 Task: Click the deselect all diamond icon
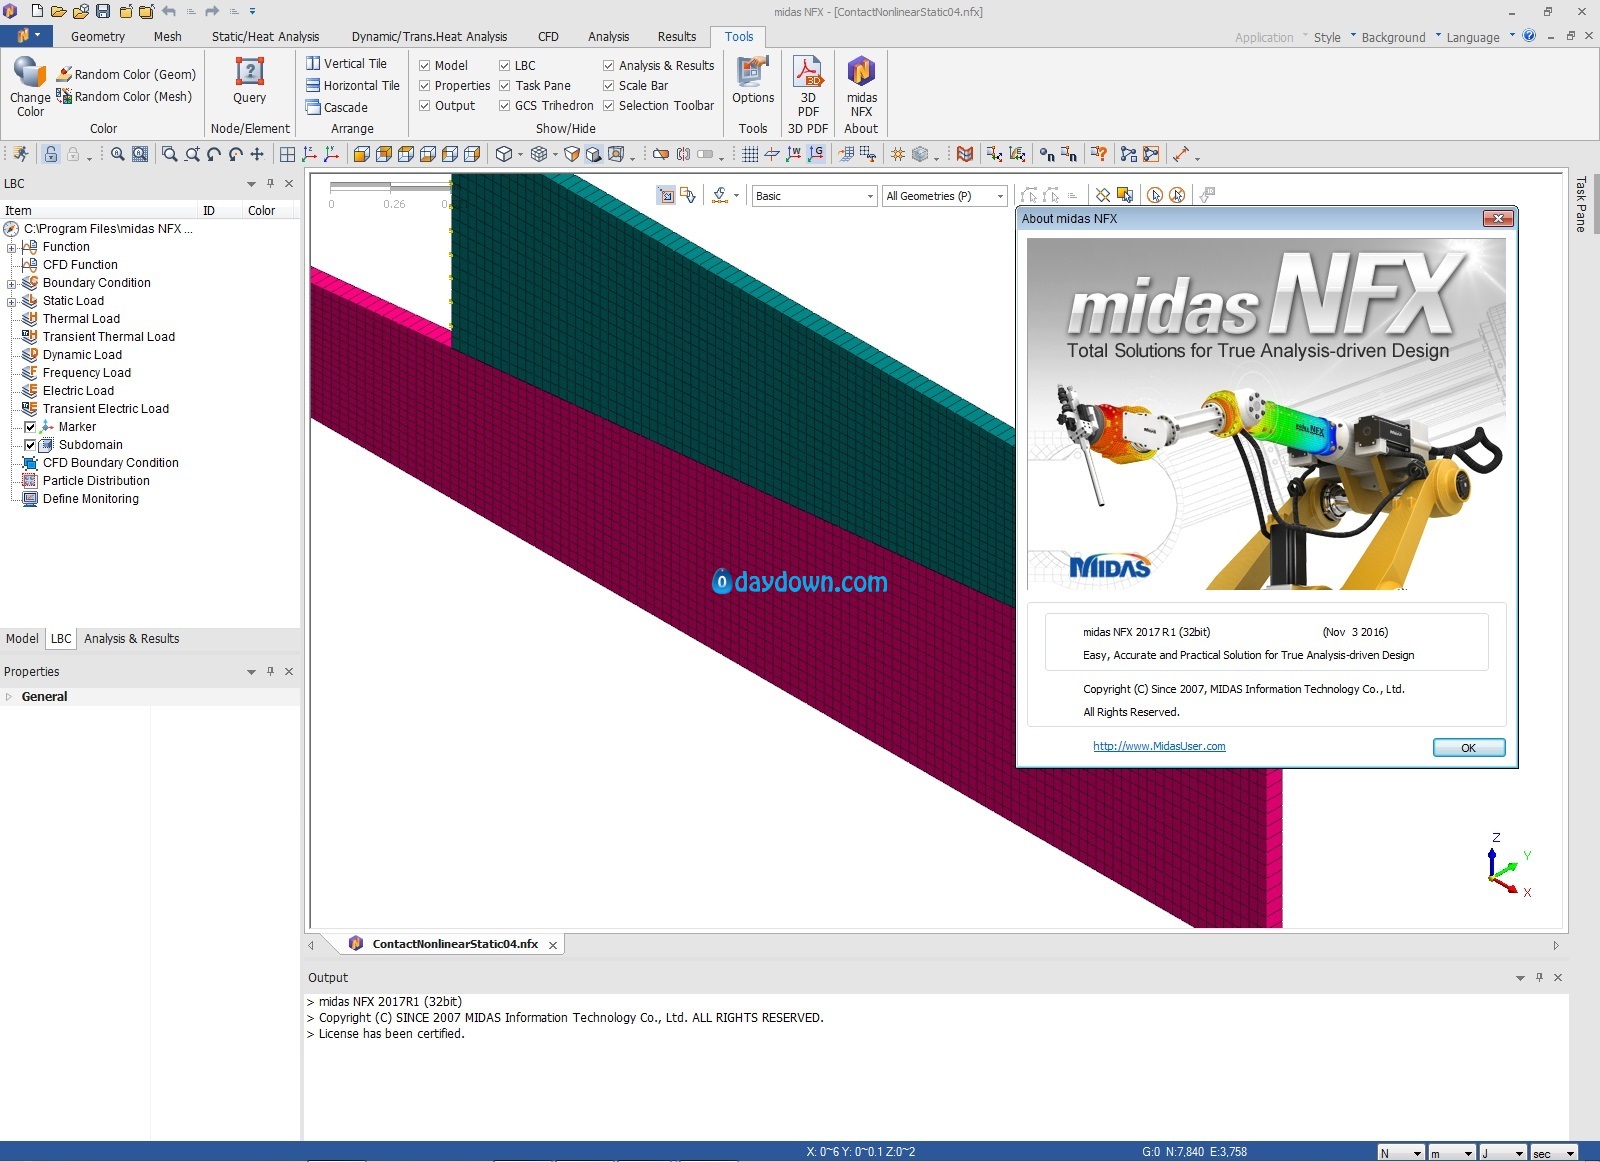pyautogui.click(x=1103, y=195)
